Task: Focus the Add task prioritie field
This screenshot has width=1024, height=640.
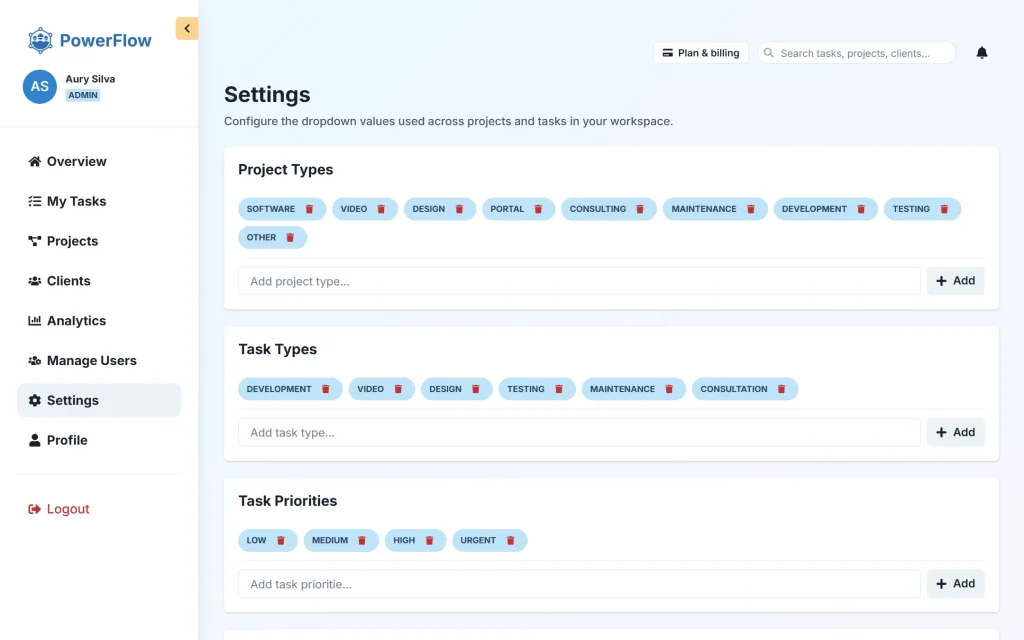Action: click(579, 584)
